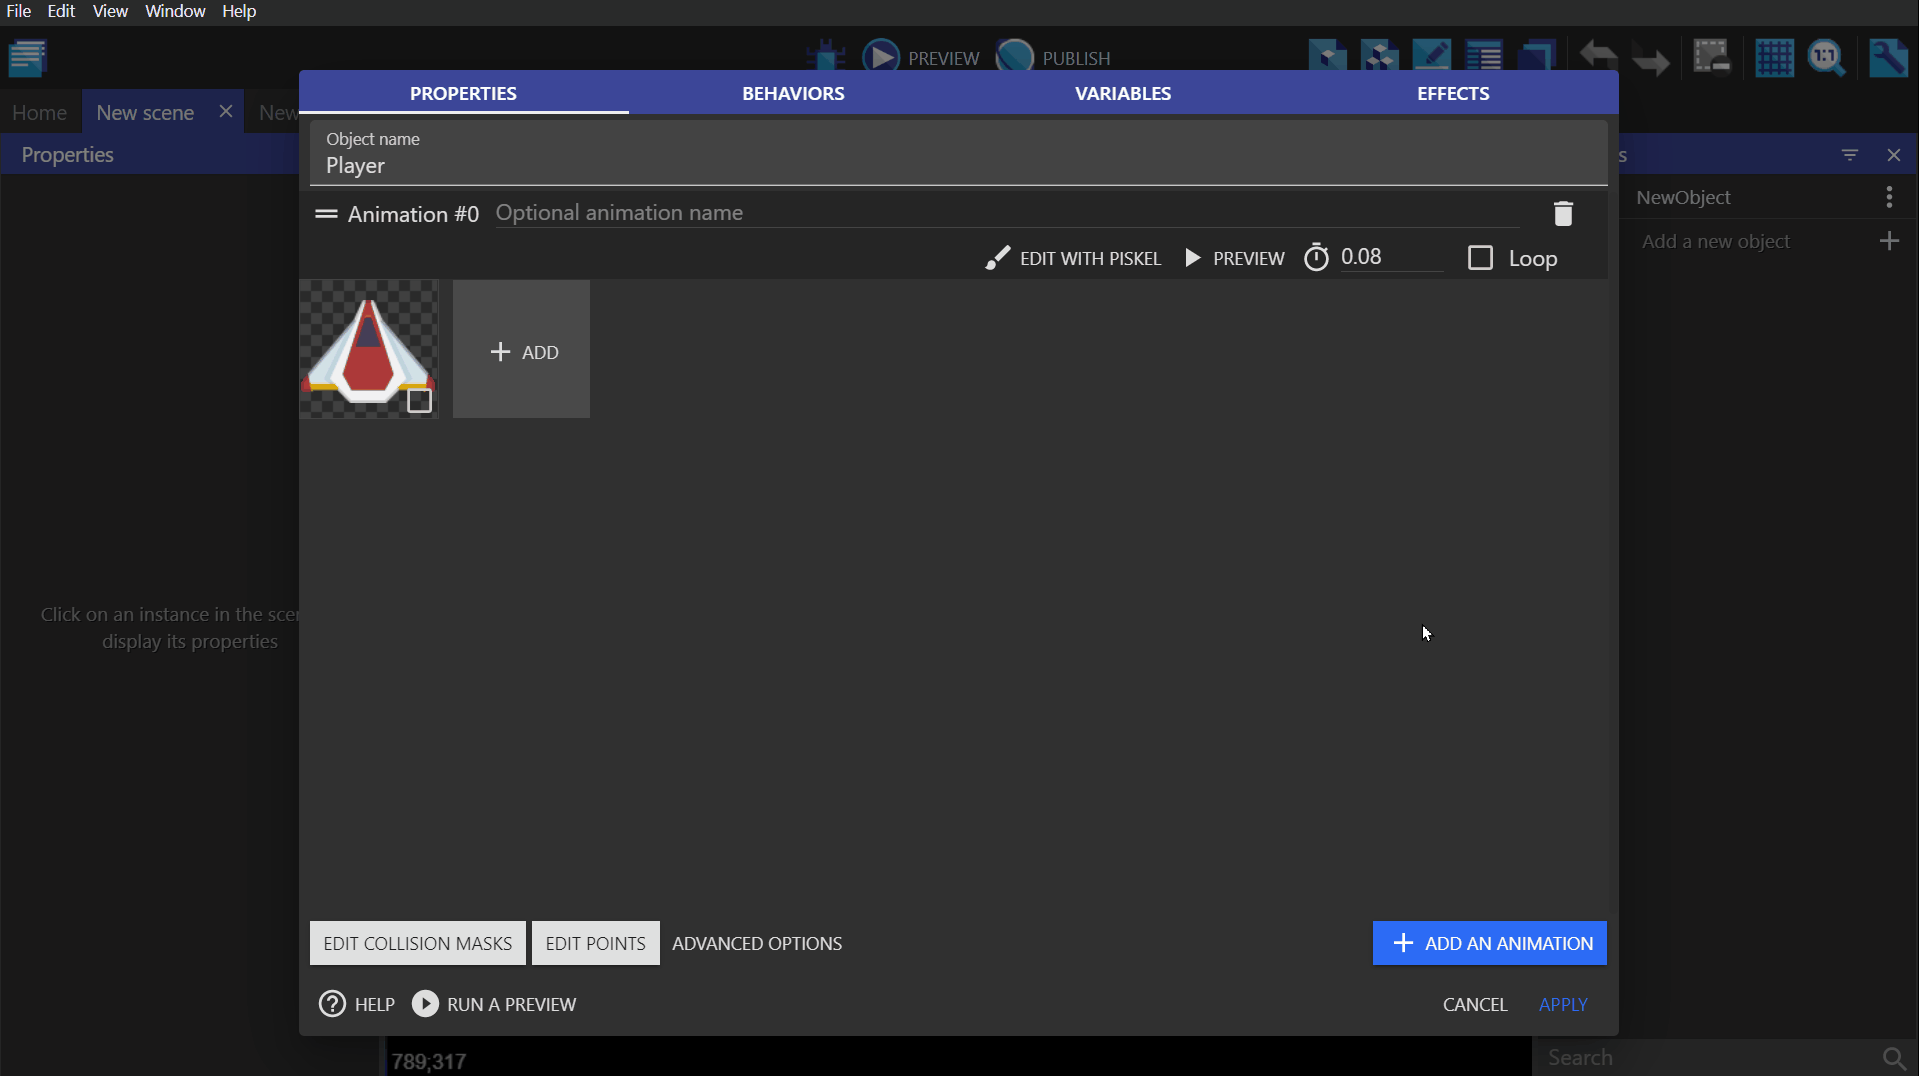The width and height of the screenshot is (1919, 1076).
Task: Open the project manager icon at top left
Action: pos(28,58)
